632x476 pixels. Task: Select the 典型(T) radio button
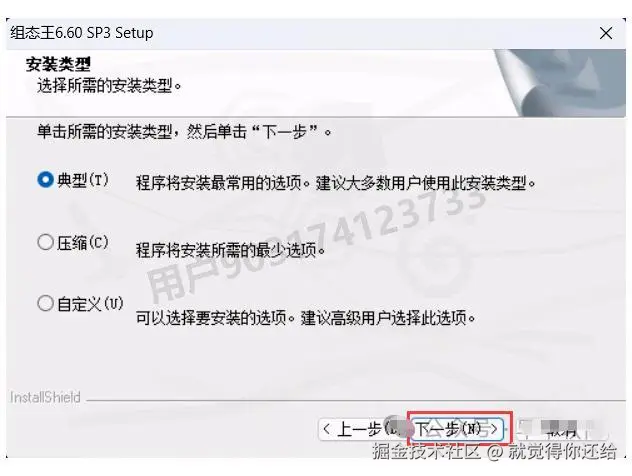pyautogui.click(x=46, y=180)
